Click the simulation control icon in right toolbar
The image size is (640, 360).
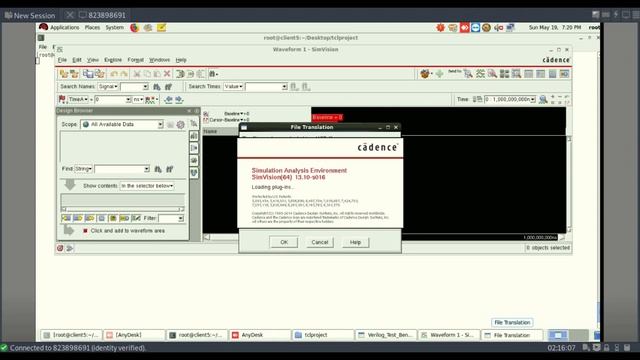[425, 74]
